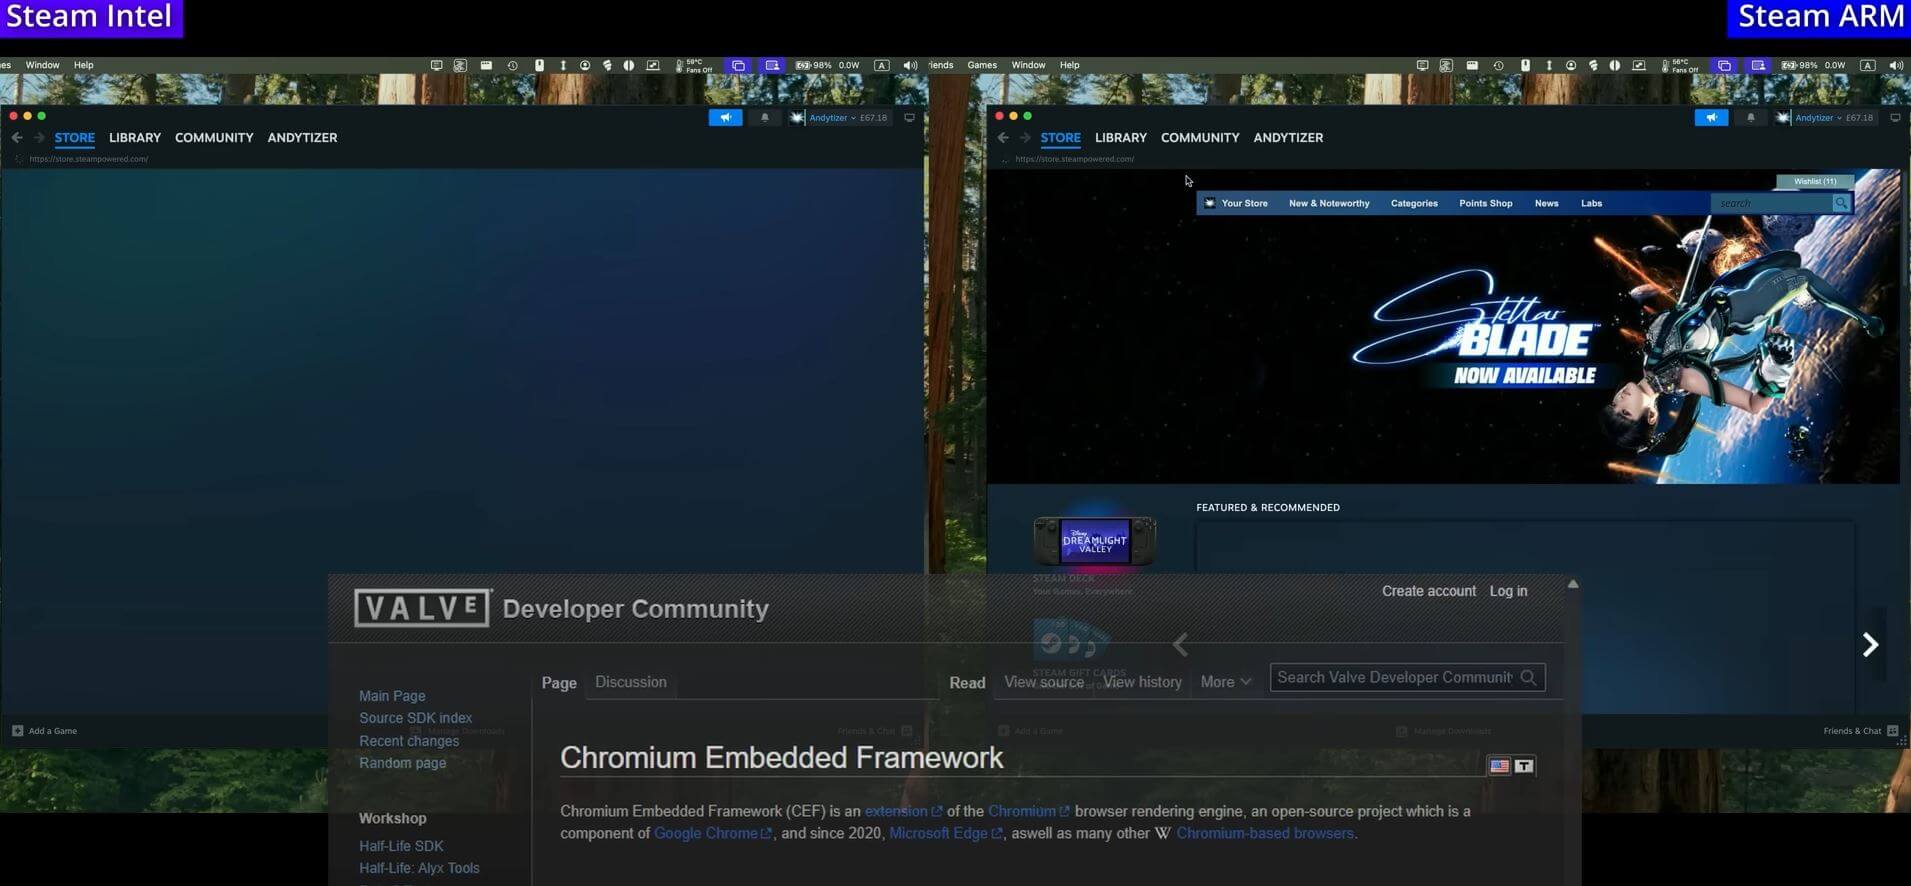The height and width of the screenshot is (886, 1911).
Task: Open the Your Store store menu
Action: (x=1244, y=203)
